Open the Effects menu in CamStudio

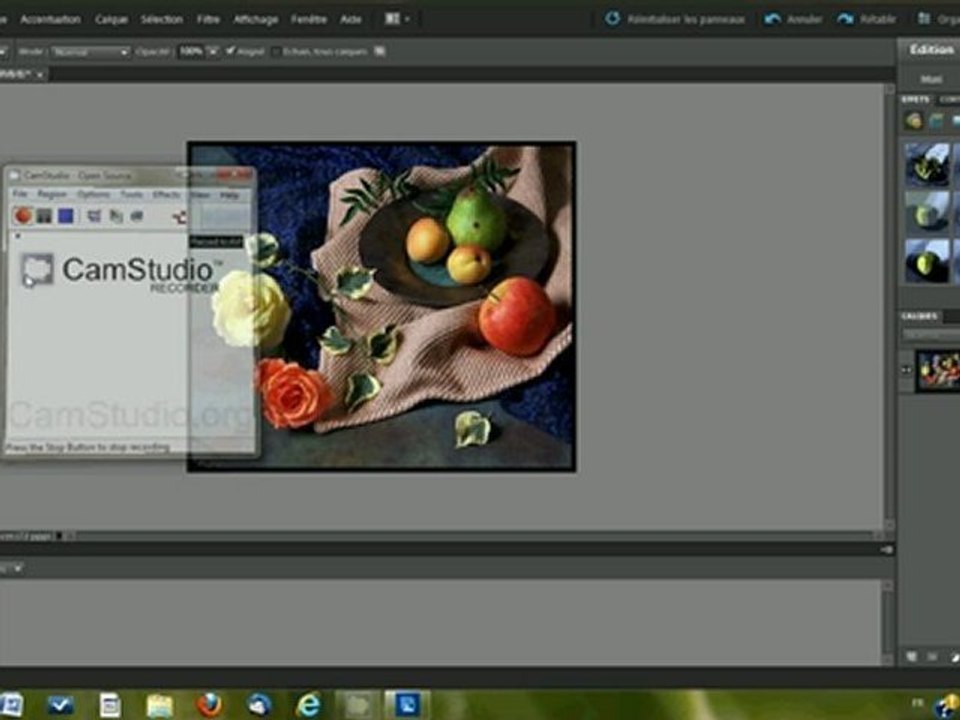point(166,195)
